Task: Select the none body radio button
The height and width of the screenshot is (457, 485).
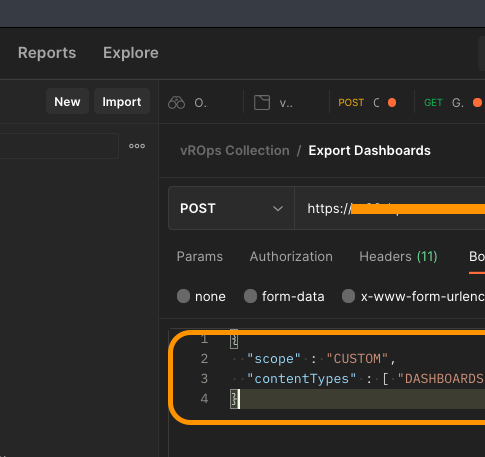Action: [183, 296]
